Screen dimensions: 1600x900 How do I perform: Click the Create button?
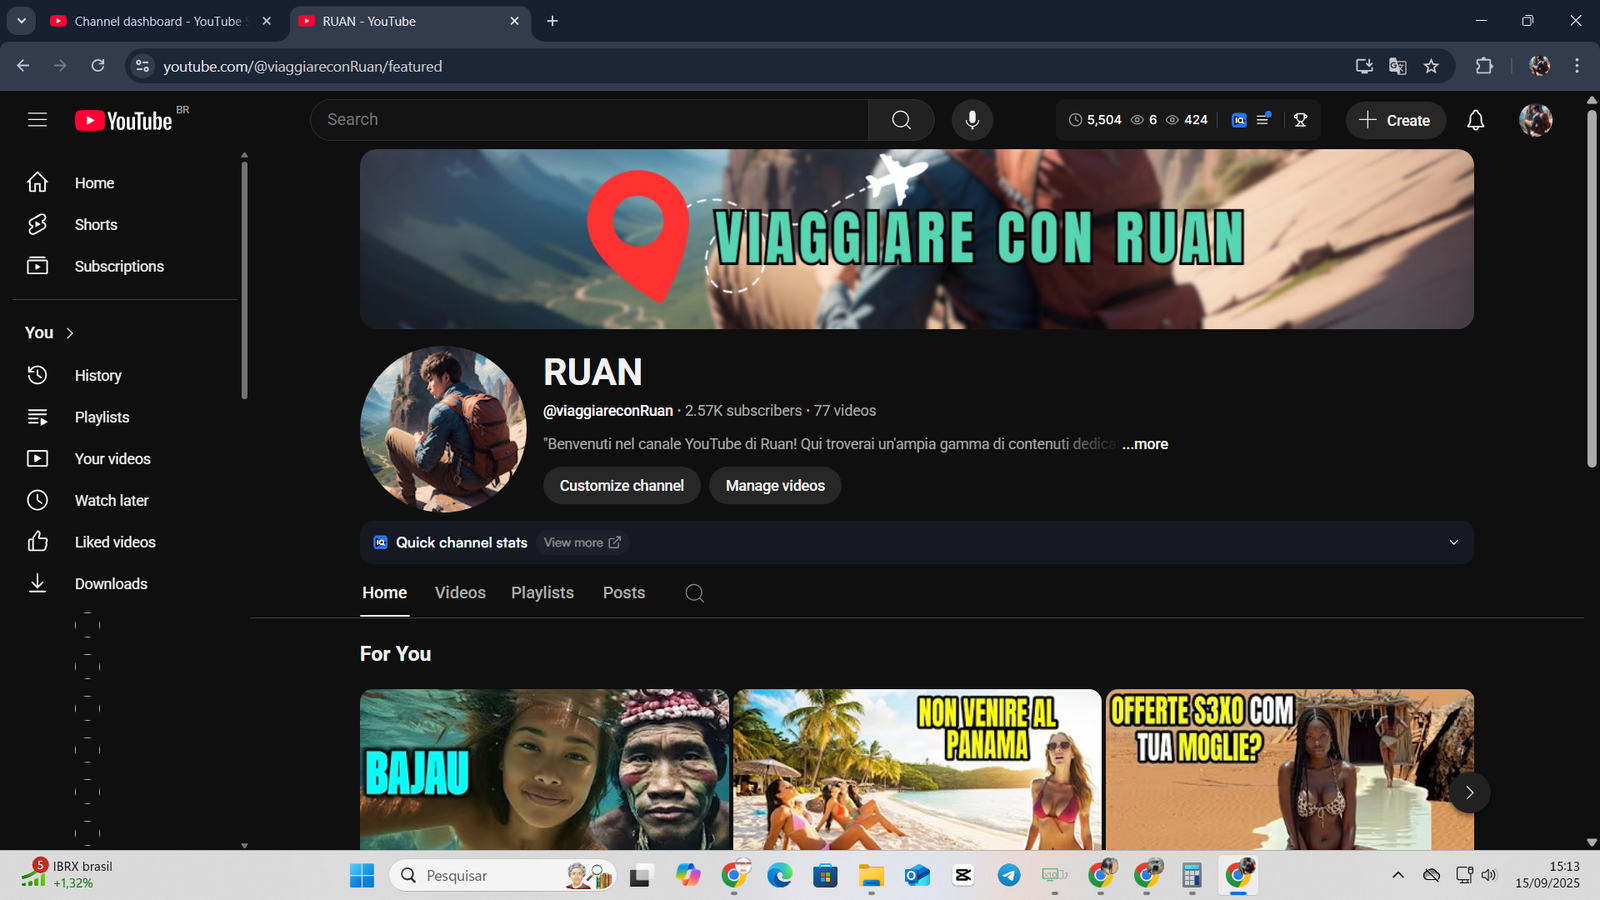[x=1396, y=120]
